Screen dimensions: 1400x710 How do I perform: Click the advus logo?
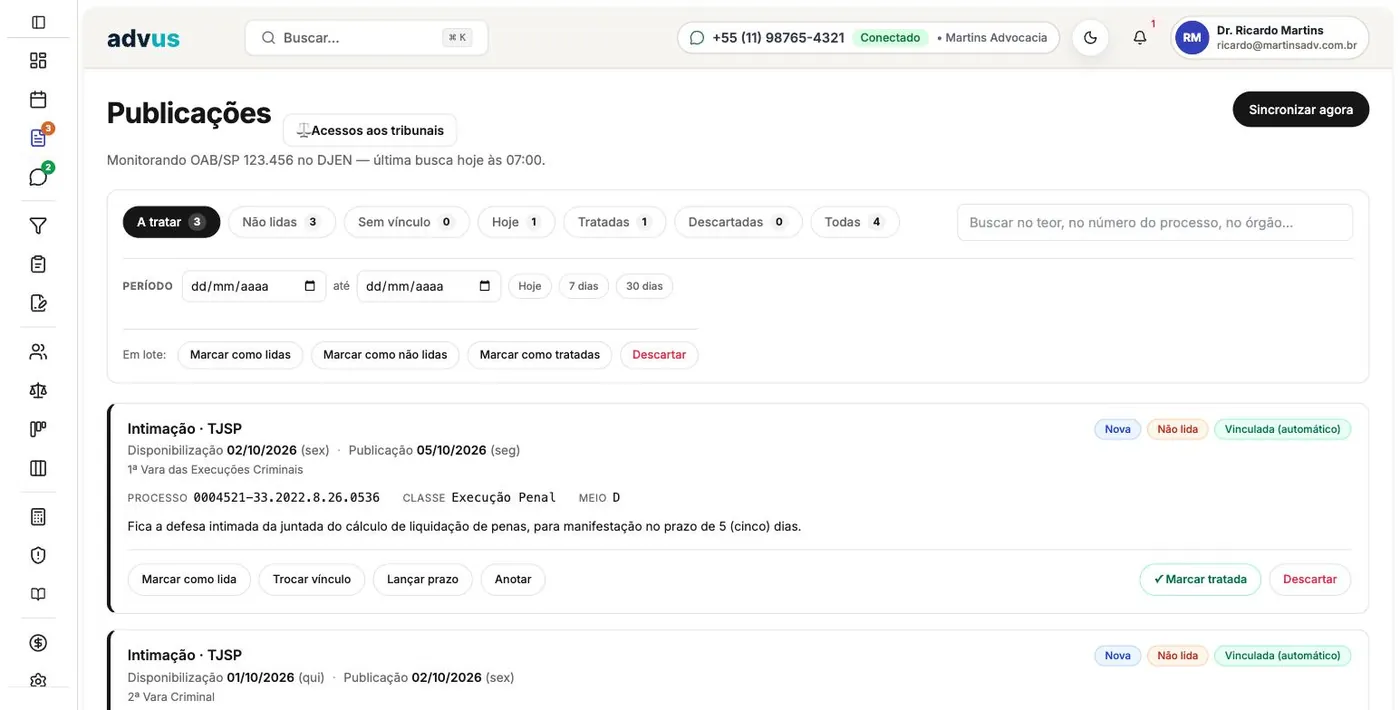click(143, 38)
